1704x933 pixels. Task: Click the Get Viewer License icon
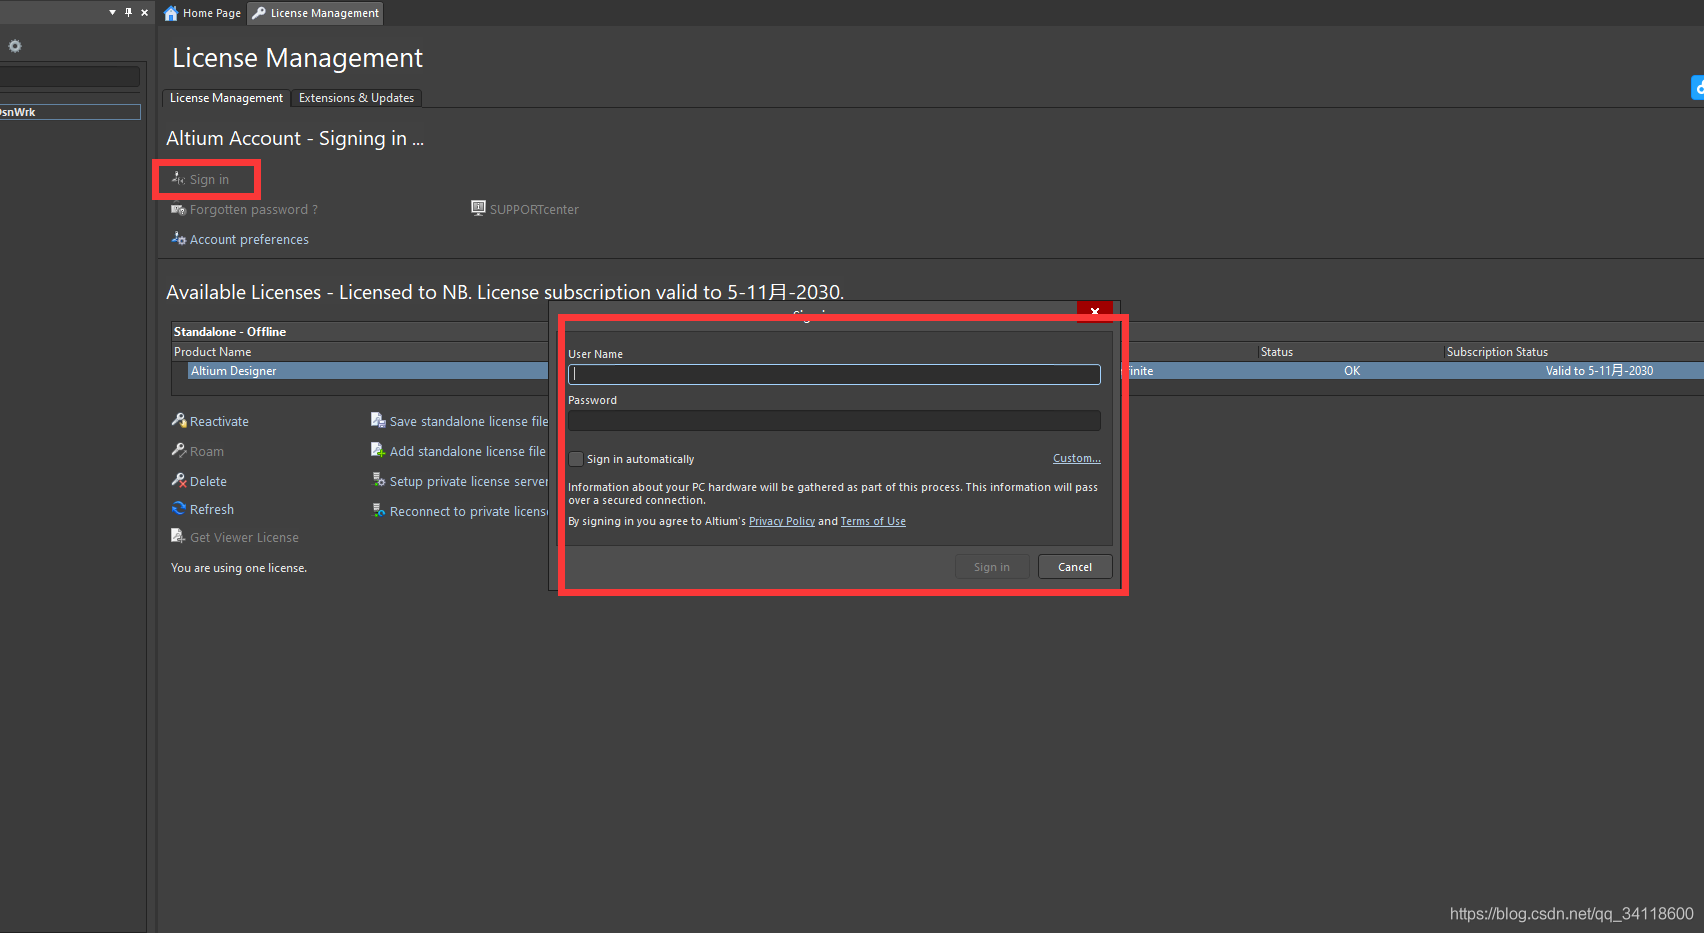178,536
